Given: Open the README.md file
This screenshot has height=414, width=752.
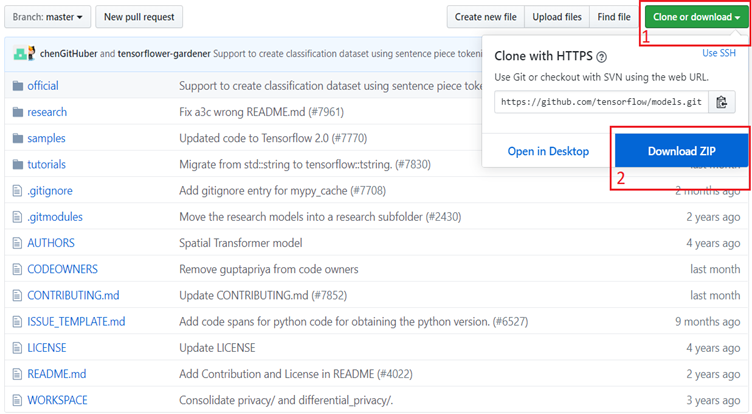Looking at the screenshot, I should click(57, 374).
